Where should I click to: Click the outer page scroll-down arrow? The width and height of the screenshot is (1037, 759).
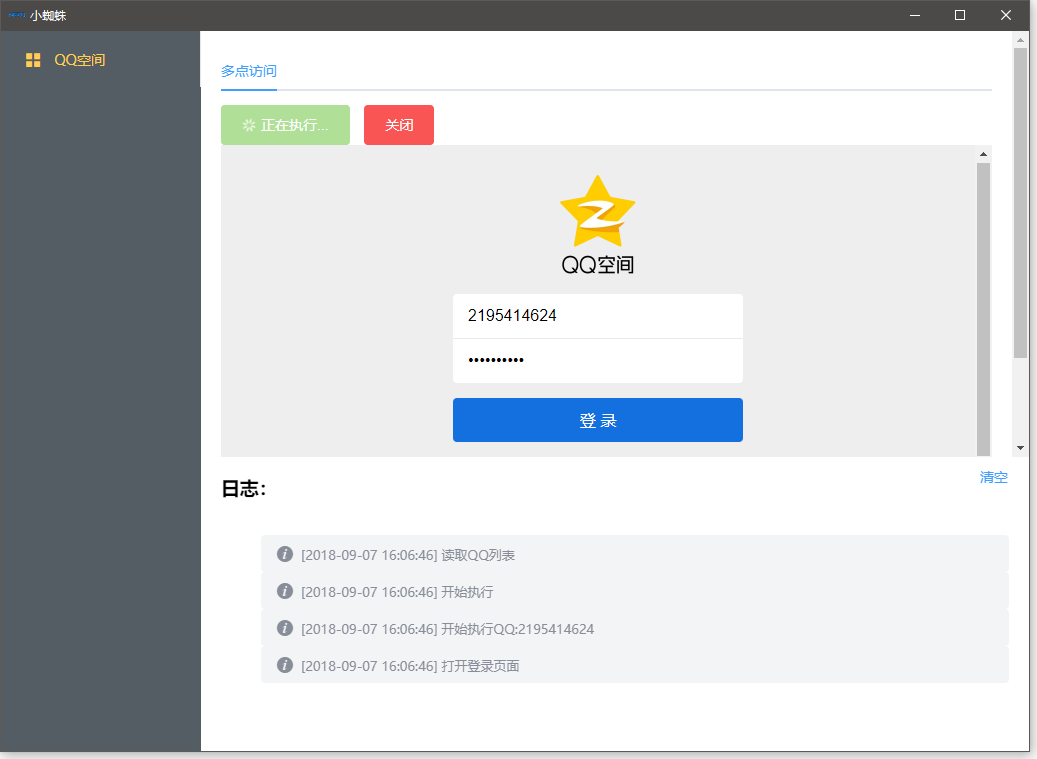[x=1020, y=448]
